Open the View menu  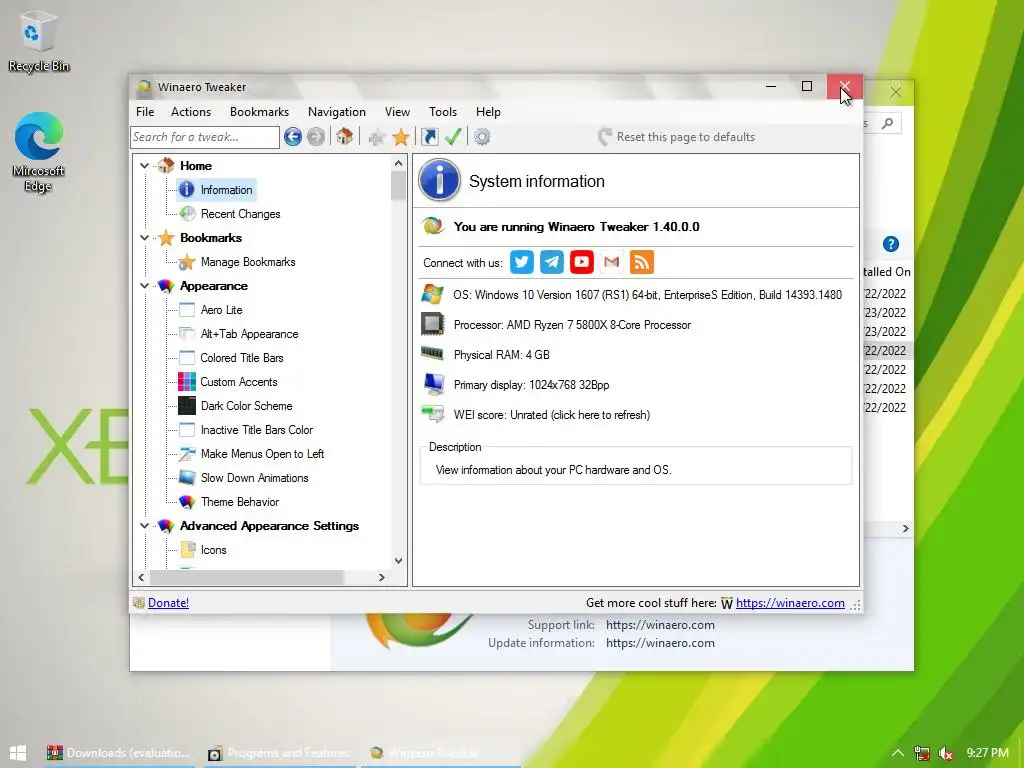click(x=397, y=112)
